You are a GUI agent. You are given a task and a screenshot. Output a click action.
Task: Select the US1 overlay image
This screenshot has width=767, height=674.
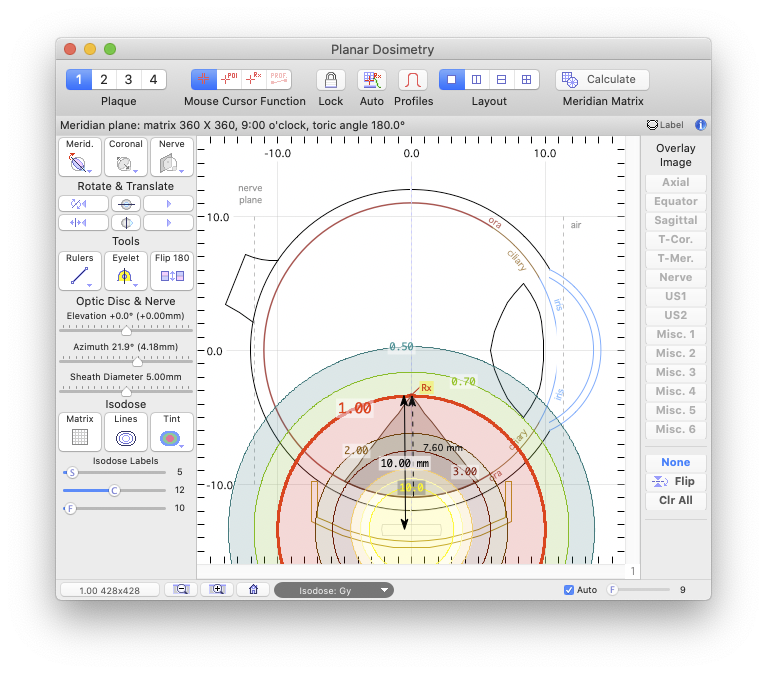[676, 296]
